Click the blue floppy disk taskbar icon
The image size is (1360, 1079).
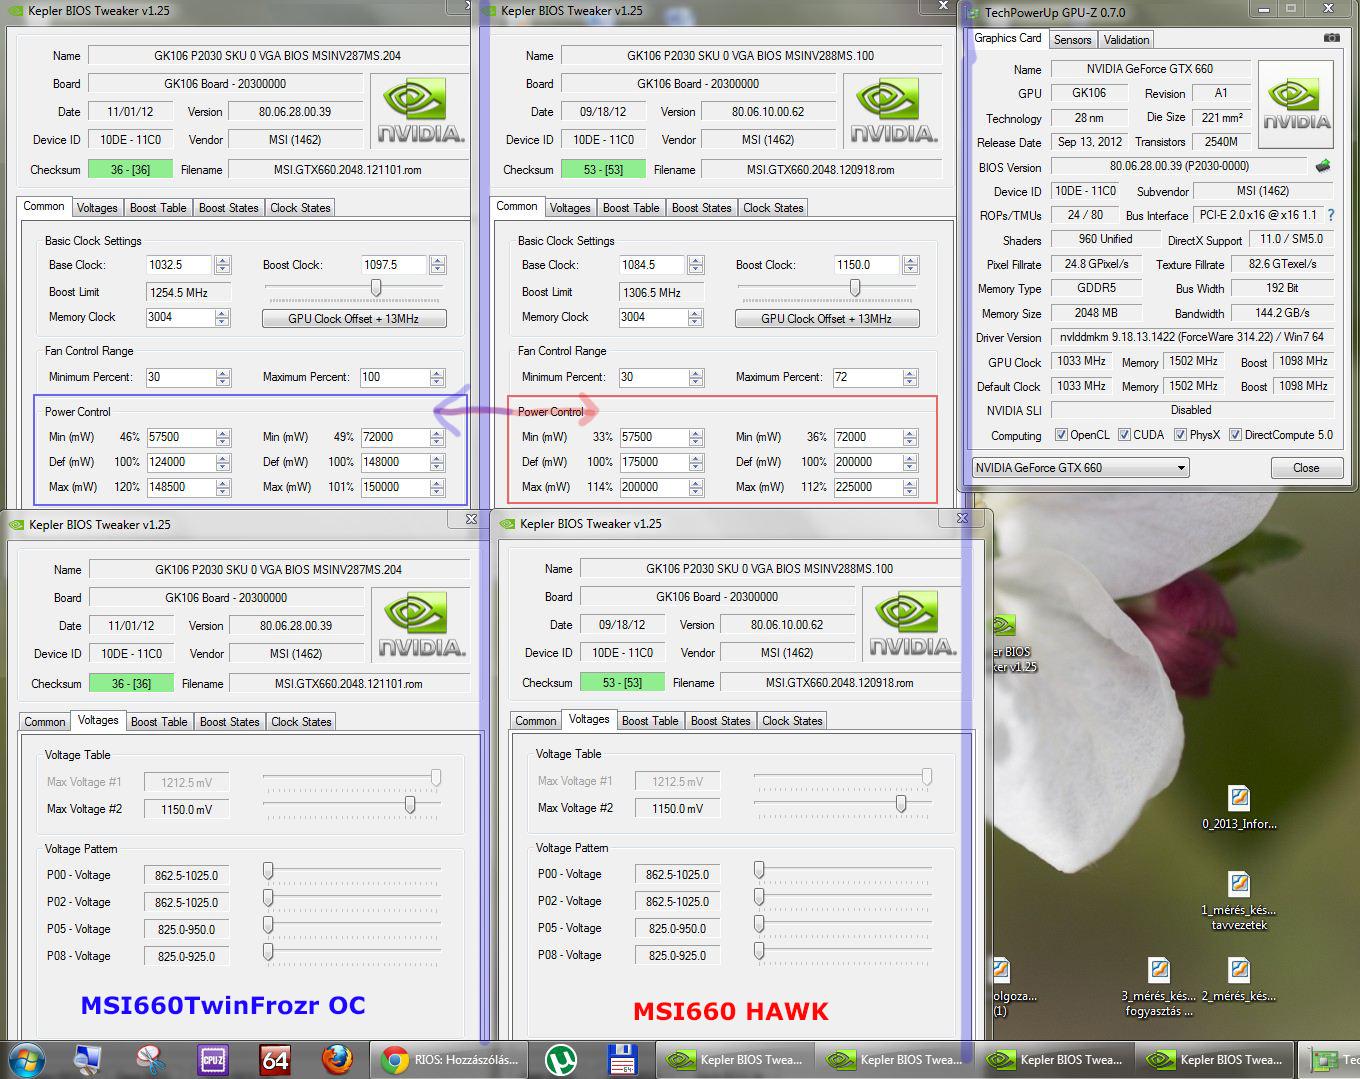[623, 1060]
